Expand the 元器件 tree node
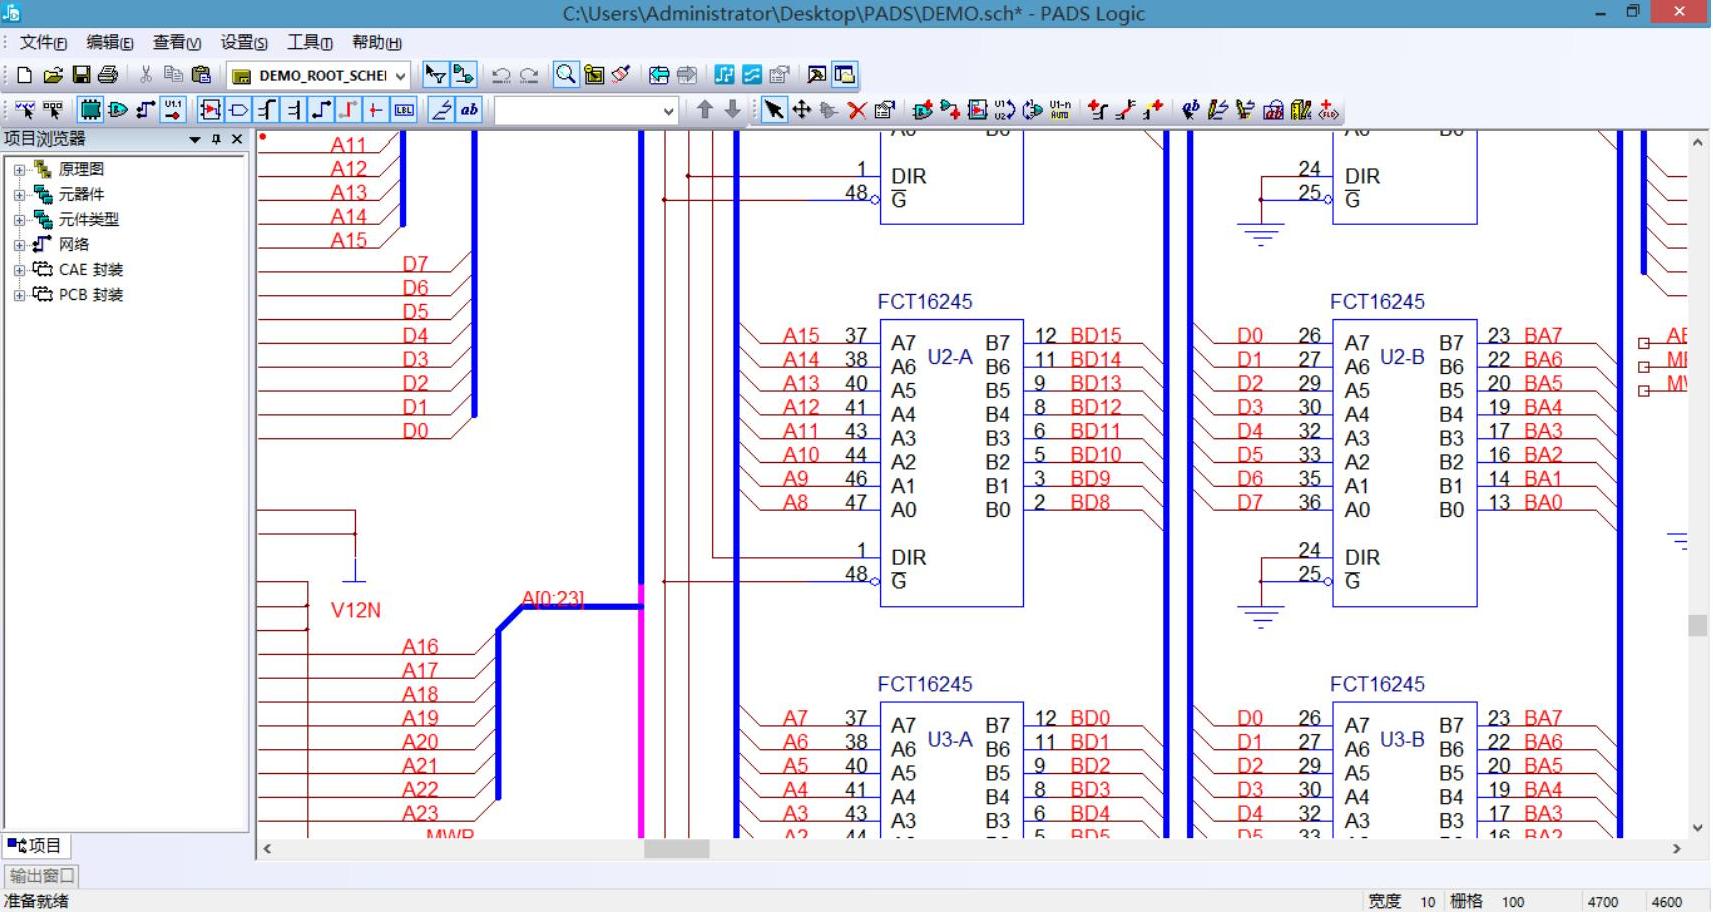 click(19, 195)
